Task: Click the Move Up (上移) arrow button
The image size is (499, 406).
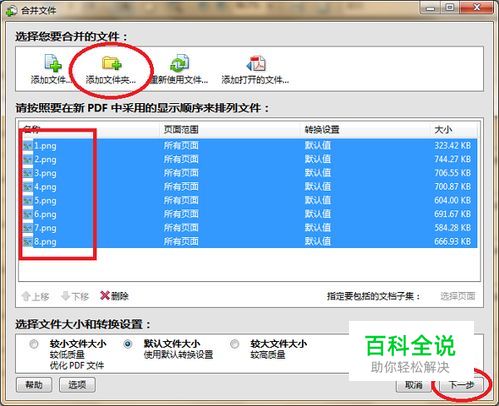Action: (x=35, y=296)
